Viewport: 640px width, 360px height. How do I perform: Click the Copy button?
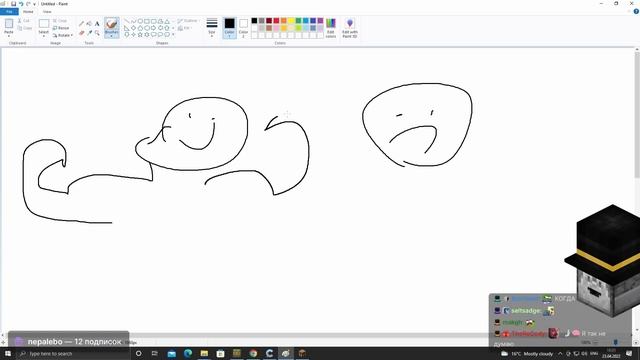coord(24,28)
